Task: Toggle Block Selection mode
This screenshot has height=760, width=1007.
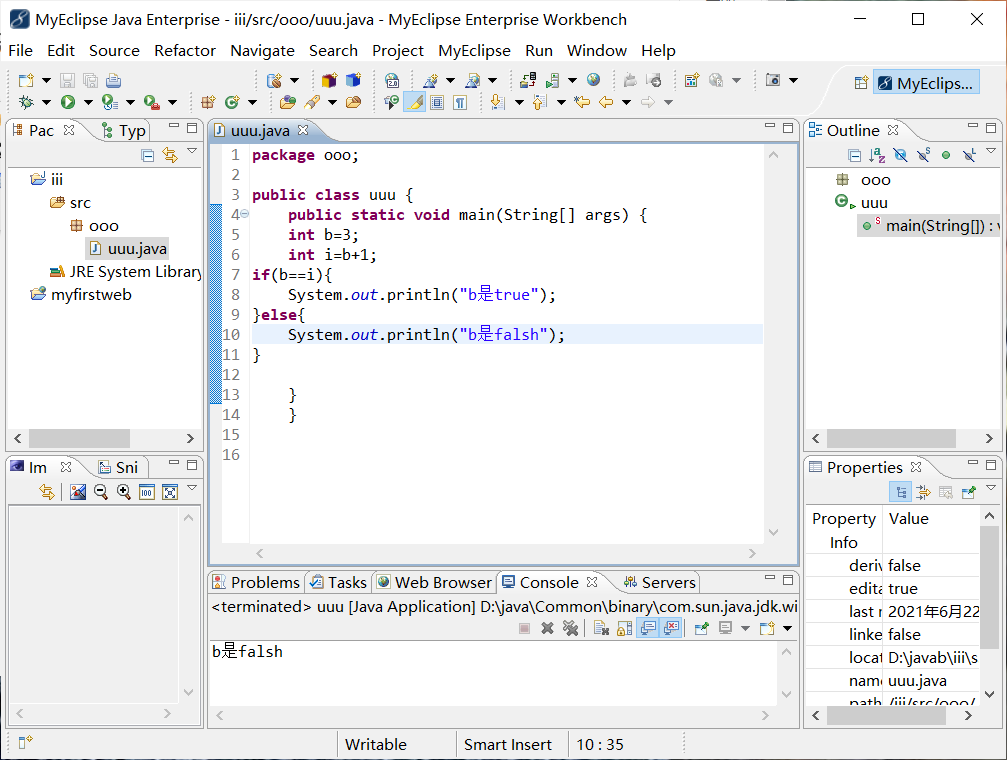Action: click(437, 102)
